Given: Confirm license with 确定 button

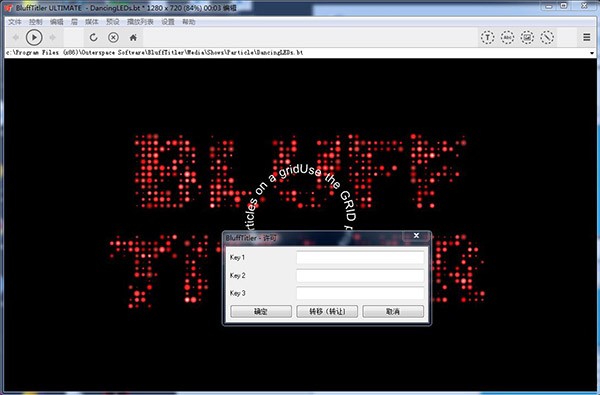Looking at the screenshot, I should (x=261, y=312).
